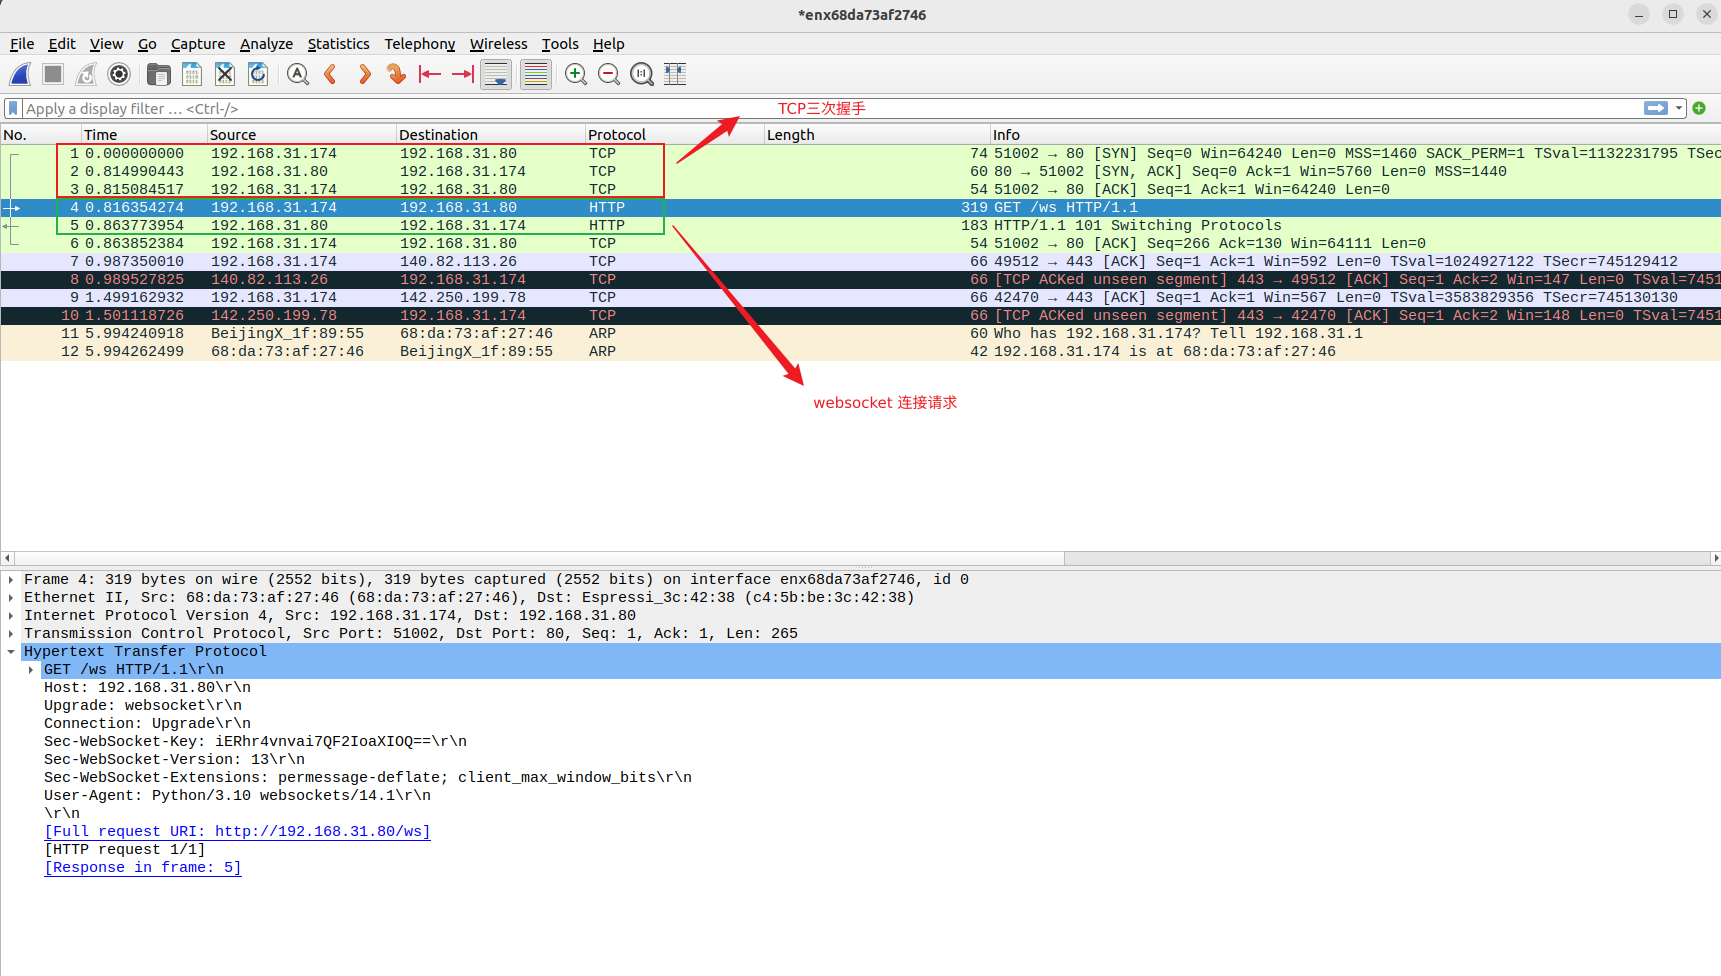Image resolution: width=1721 pixels, height=976 pixels.
Task: Open the File menu
Action: (x=22, y=44)
